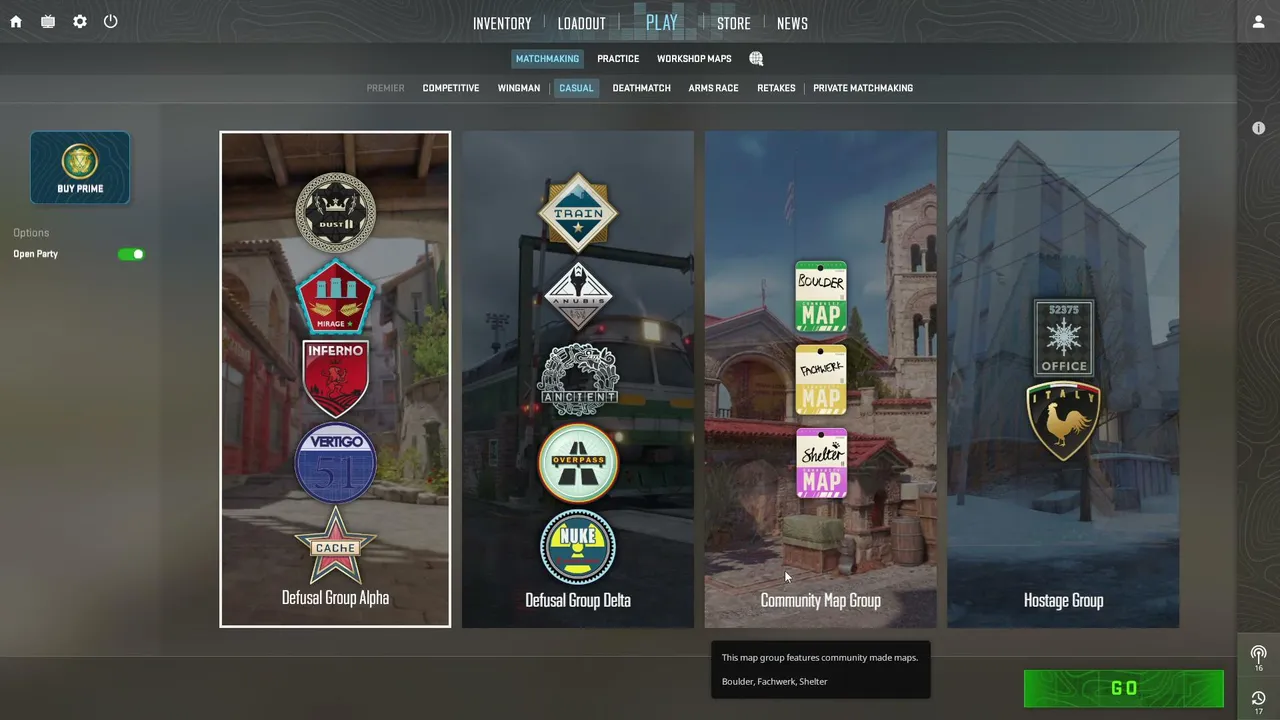The image size is (1280, 720).
Task: Select the Mirage map badge
Action: pos(335,297)
